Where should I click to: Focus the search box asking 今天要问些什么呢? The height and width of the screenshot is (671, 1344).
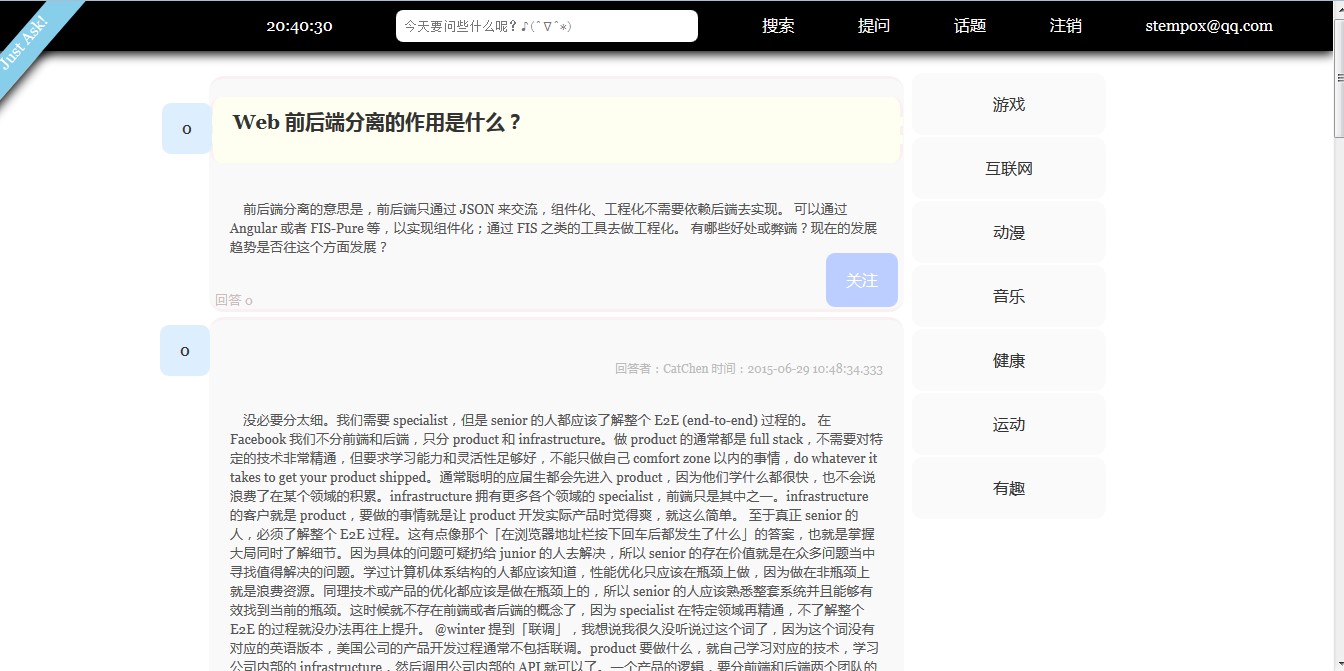(547, 26)
